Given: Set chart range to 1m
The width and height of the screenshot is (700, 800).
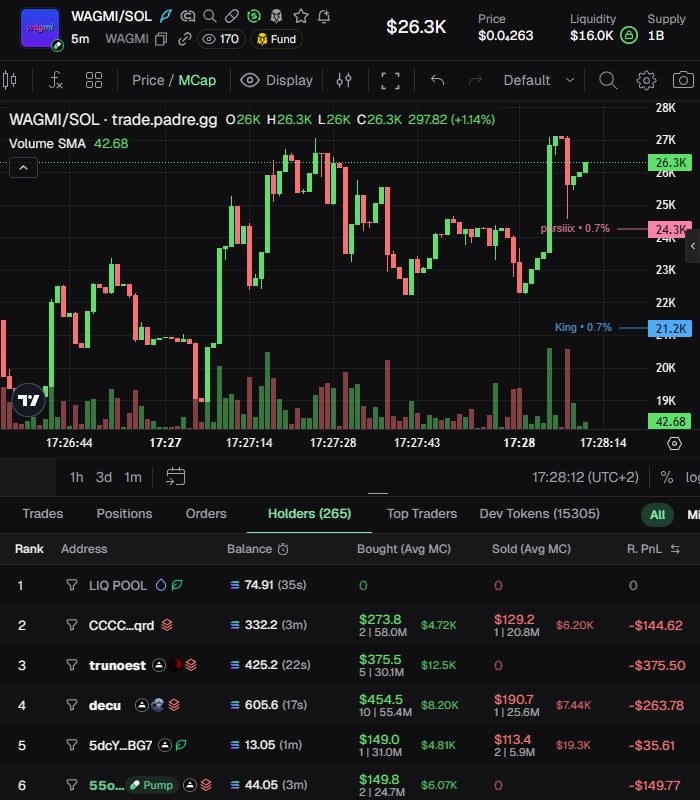Looking at the screenshot, I should [x=133, y=477].
